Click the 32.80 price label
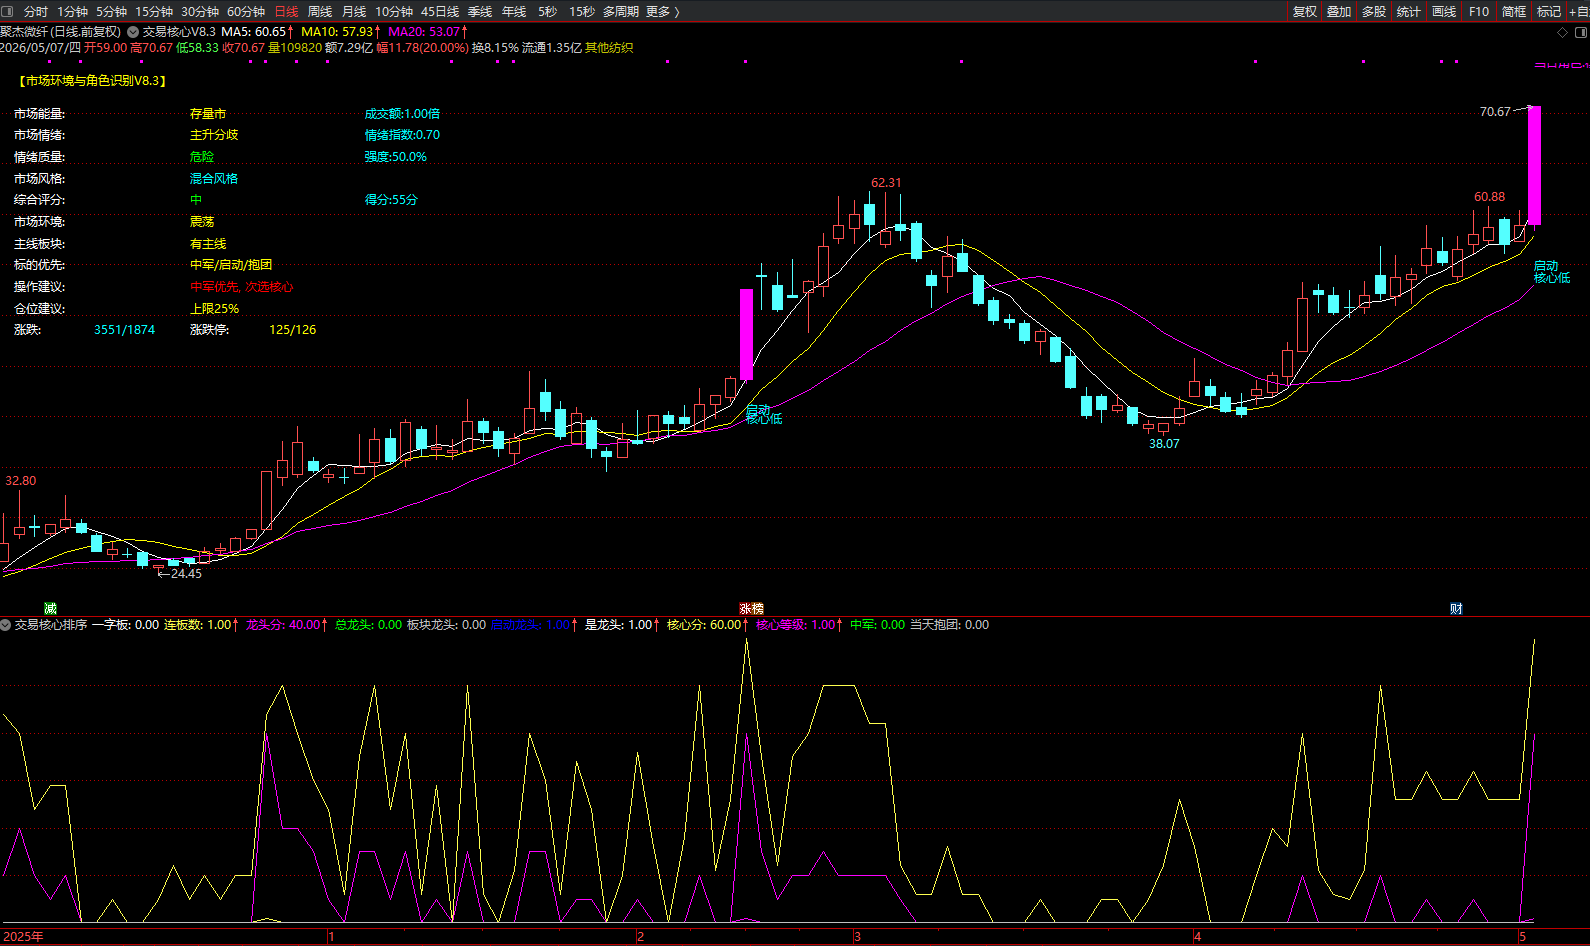The image size is (1590, 946). click(x=21, y=481)
